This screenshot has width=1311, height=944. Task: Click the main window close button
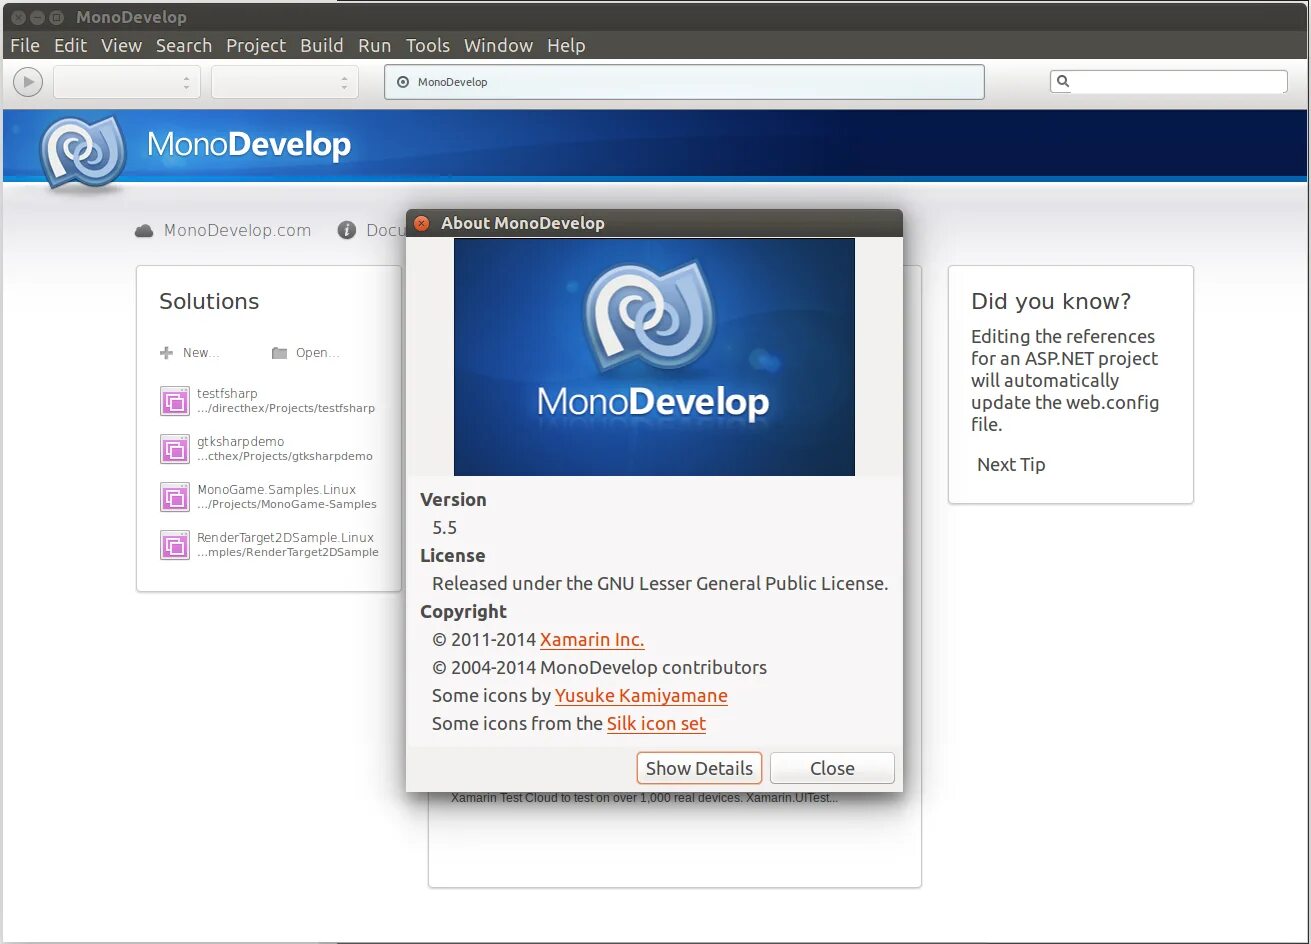click(18, 17)
